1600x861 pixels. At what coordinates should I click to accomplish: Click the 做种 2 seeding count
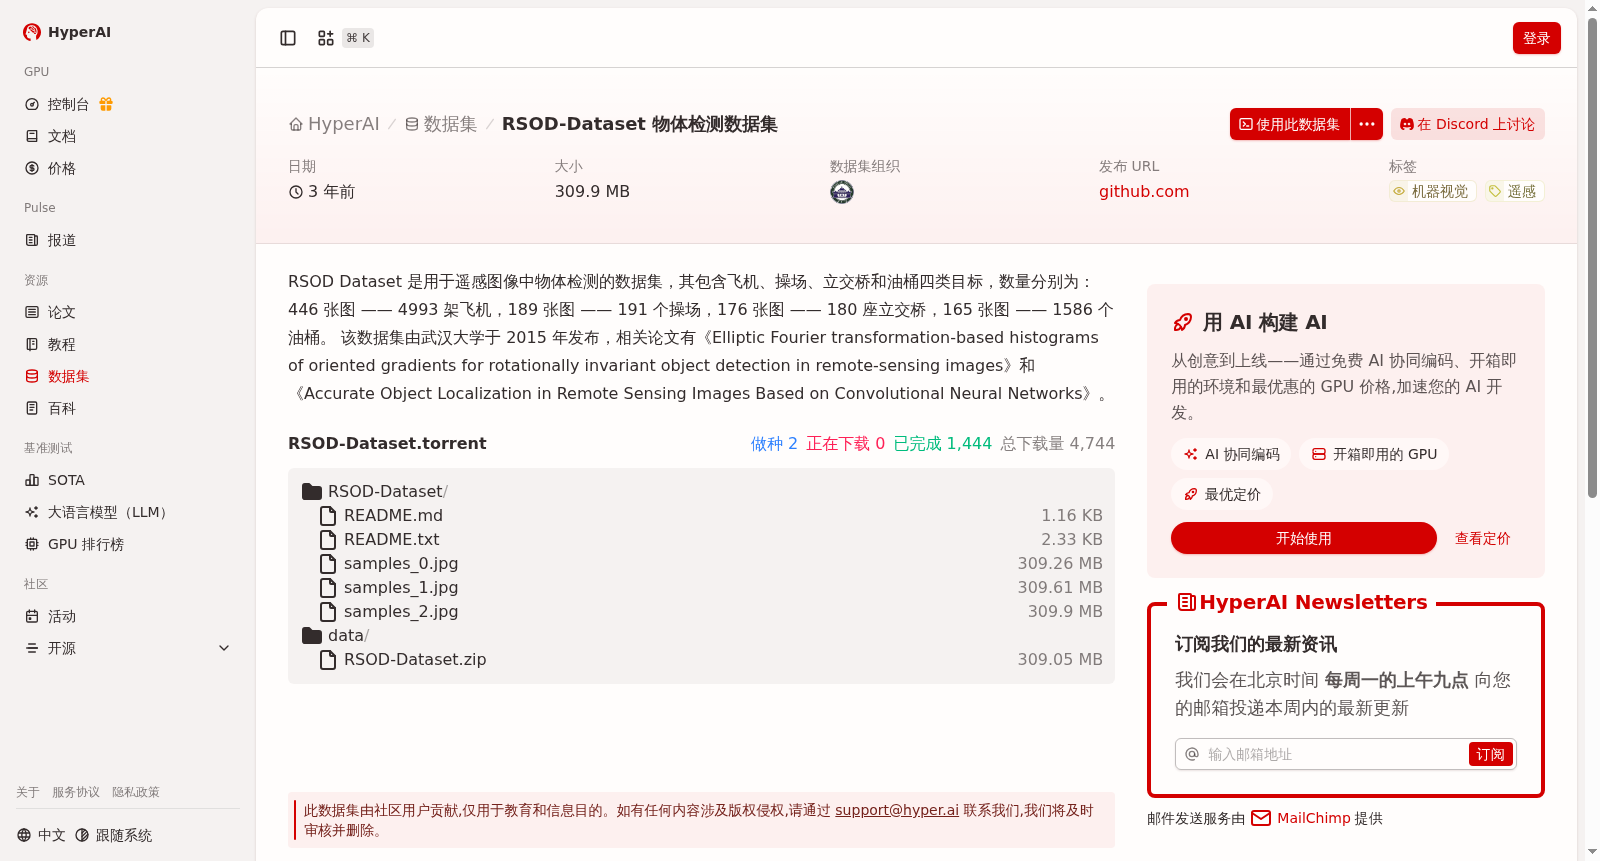[x=774, y=443]
